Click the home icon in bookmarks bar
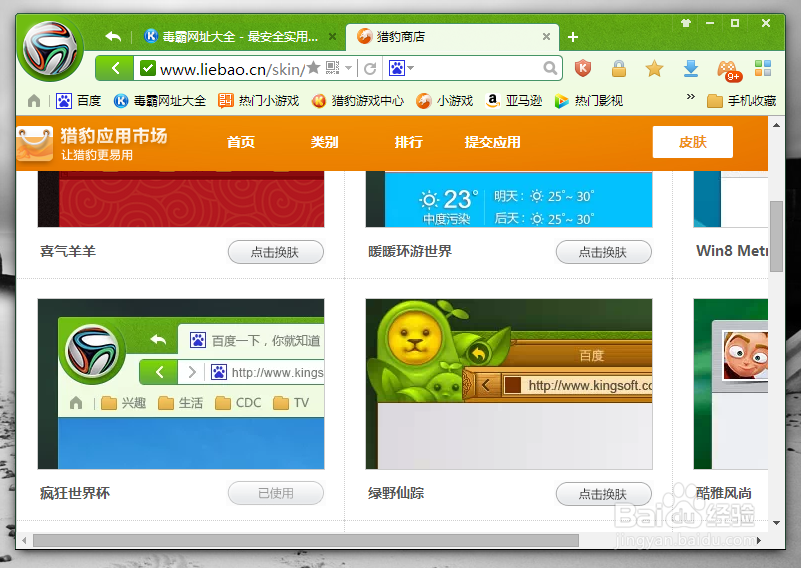 click(x=34, y=101)
